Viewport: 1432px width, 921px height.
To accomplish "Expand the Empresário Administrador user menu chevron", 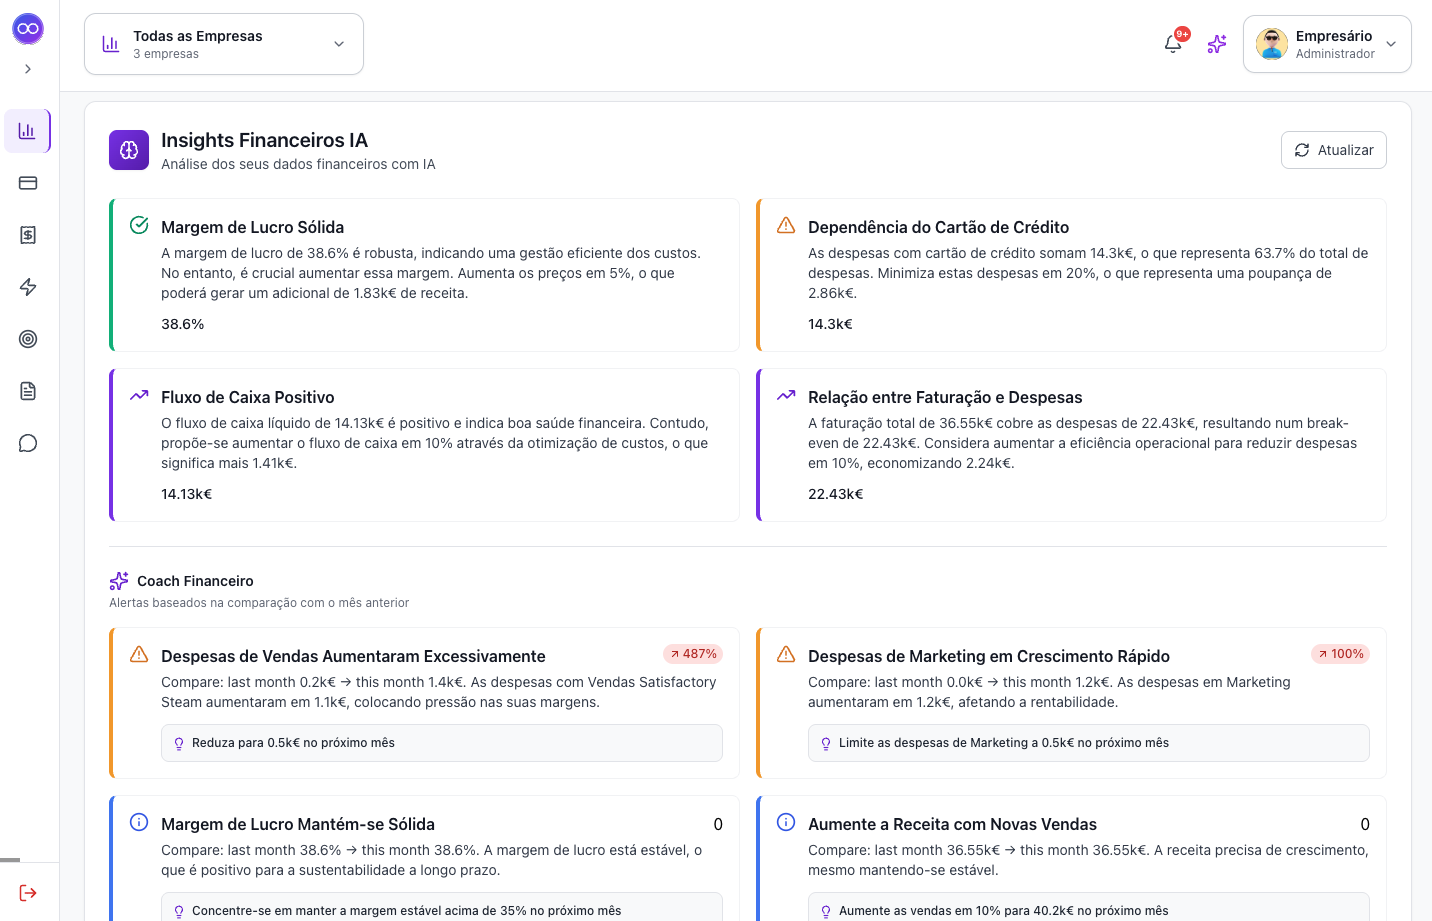I will tap(1391, 44).
